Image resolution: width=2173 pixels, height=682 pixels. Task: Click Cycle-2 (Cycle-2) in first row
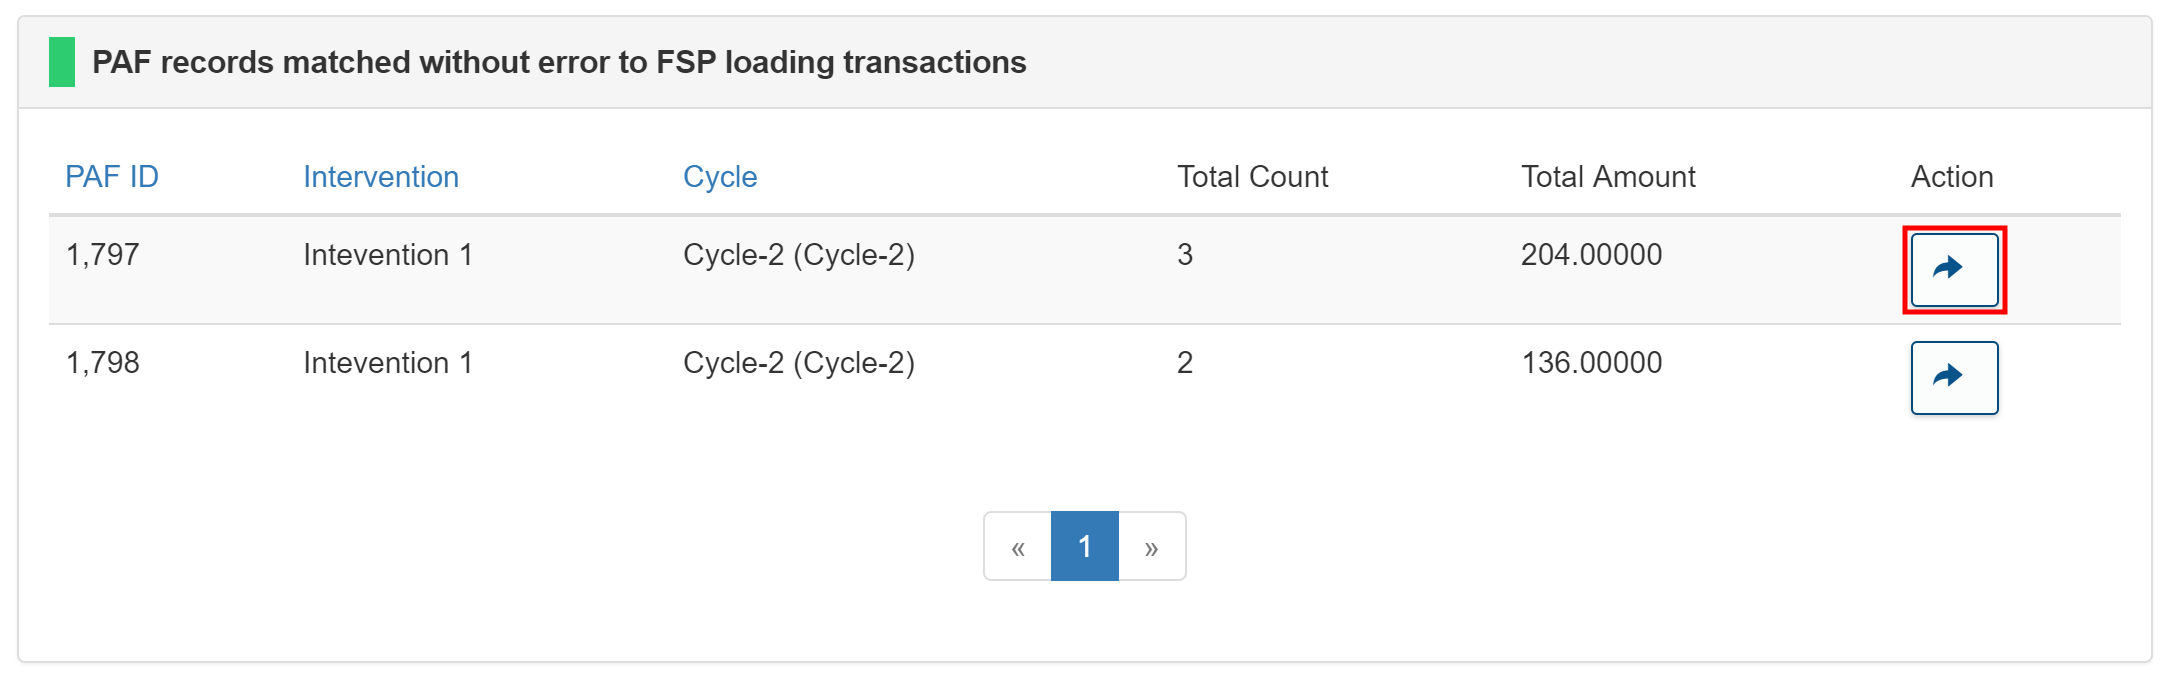click(799, 255)
